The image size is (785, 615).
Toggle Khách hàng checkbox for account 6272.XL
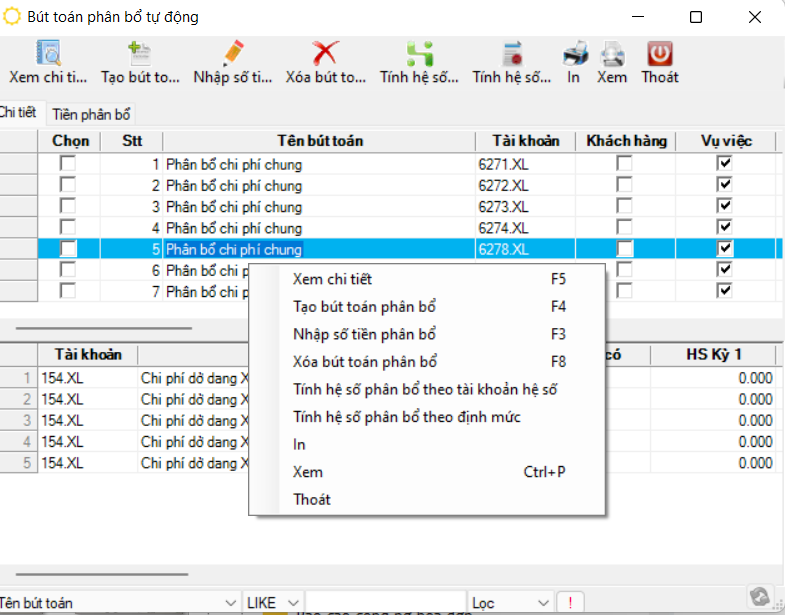tap(624, 185)
